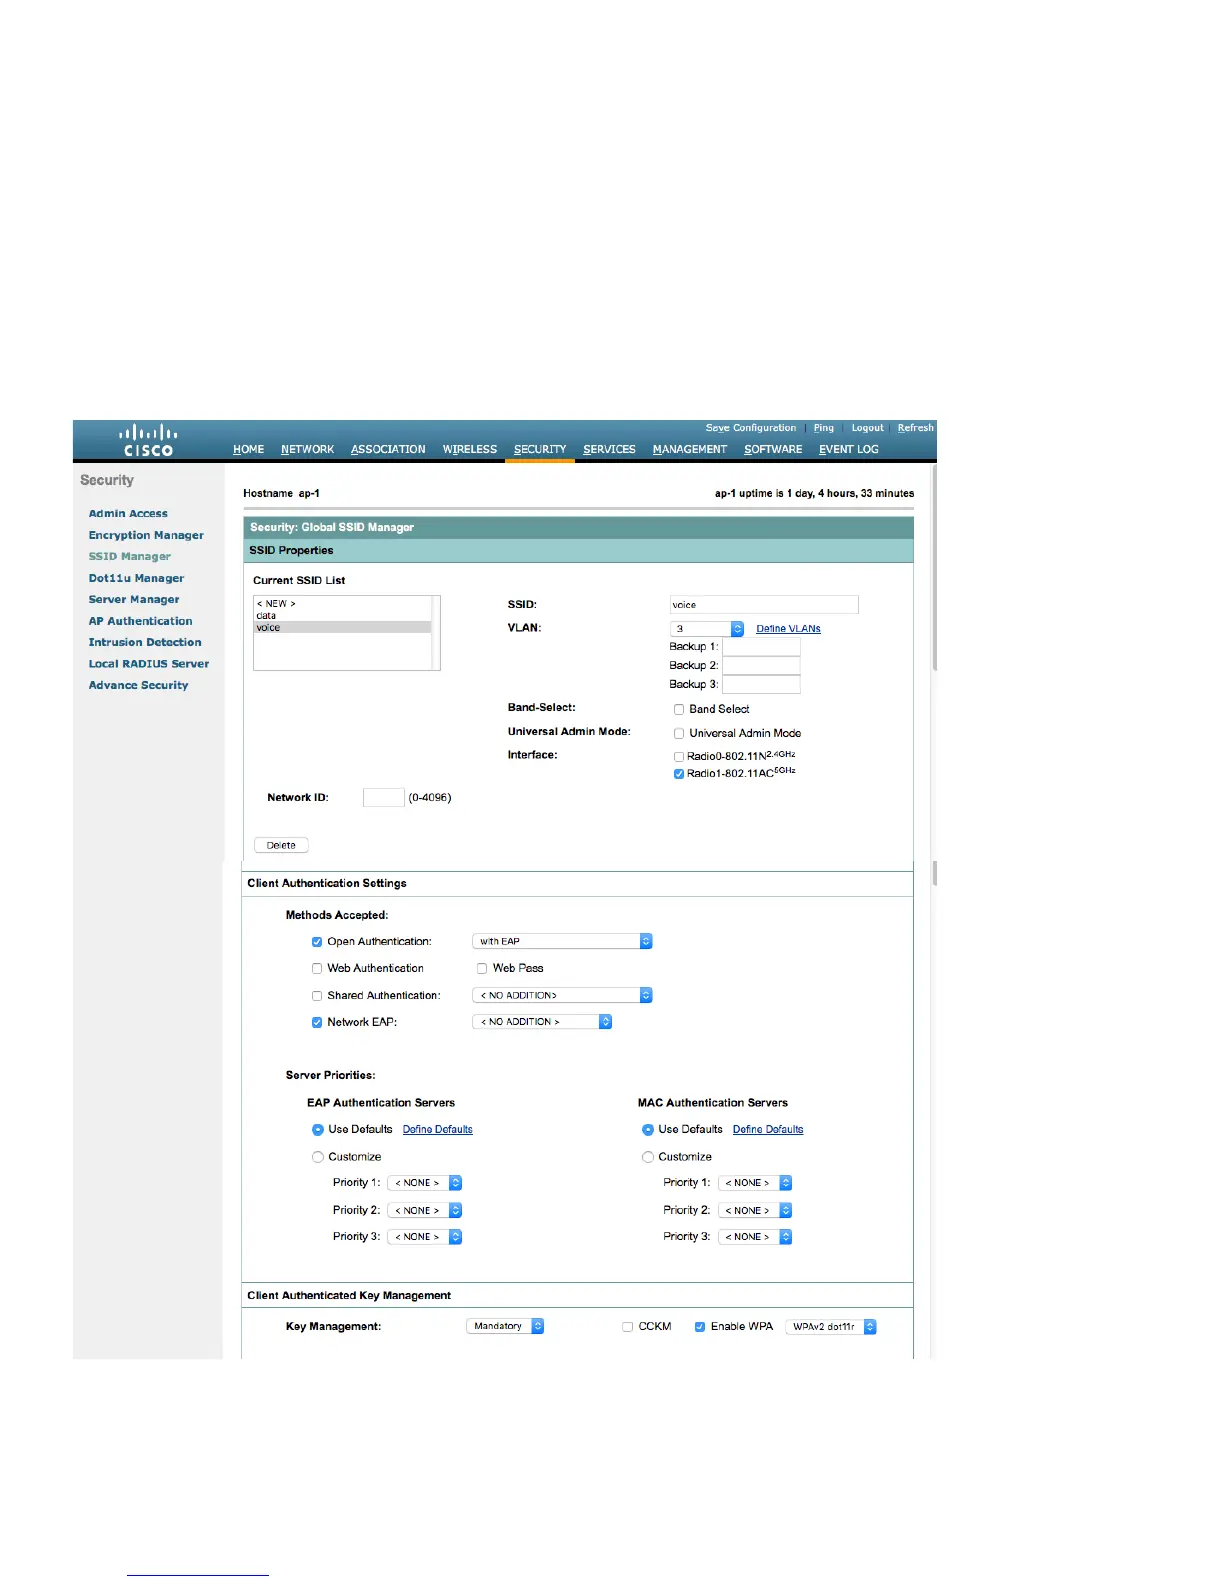Open Local RADIUS Server in sidebar
Viewport: 1224px width, 1584px height.
149,664
